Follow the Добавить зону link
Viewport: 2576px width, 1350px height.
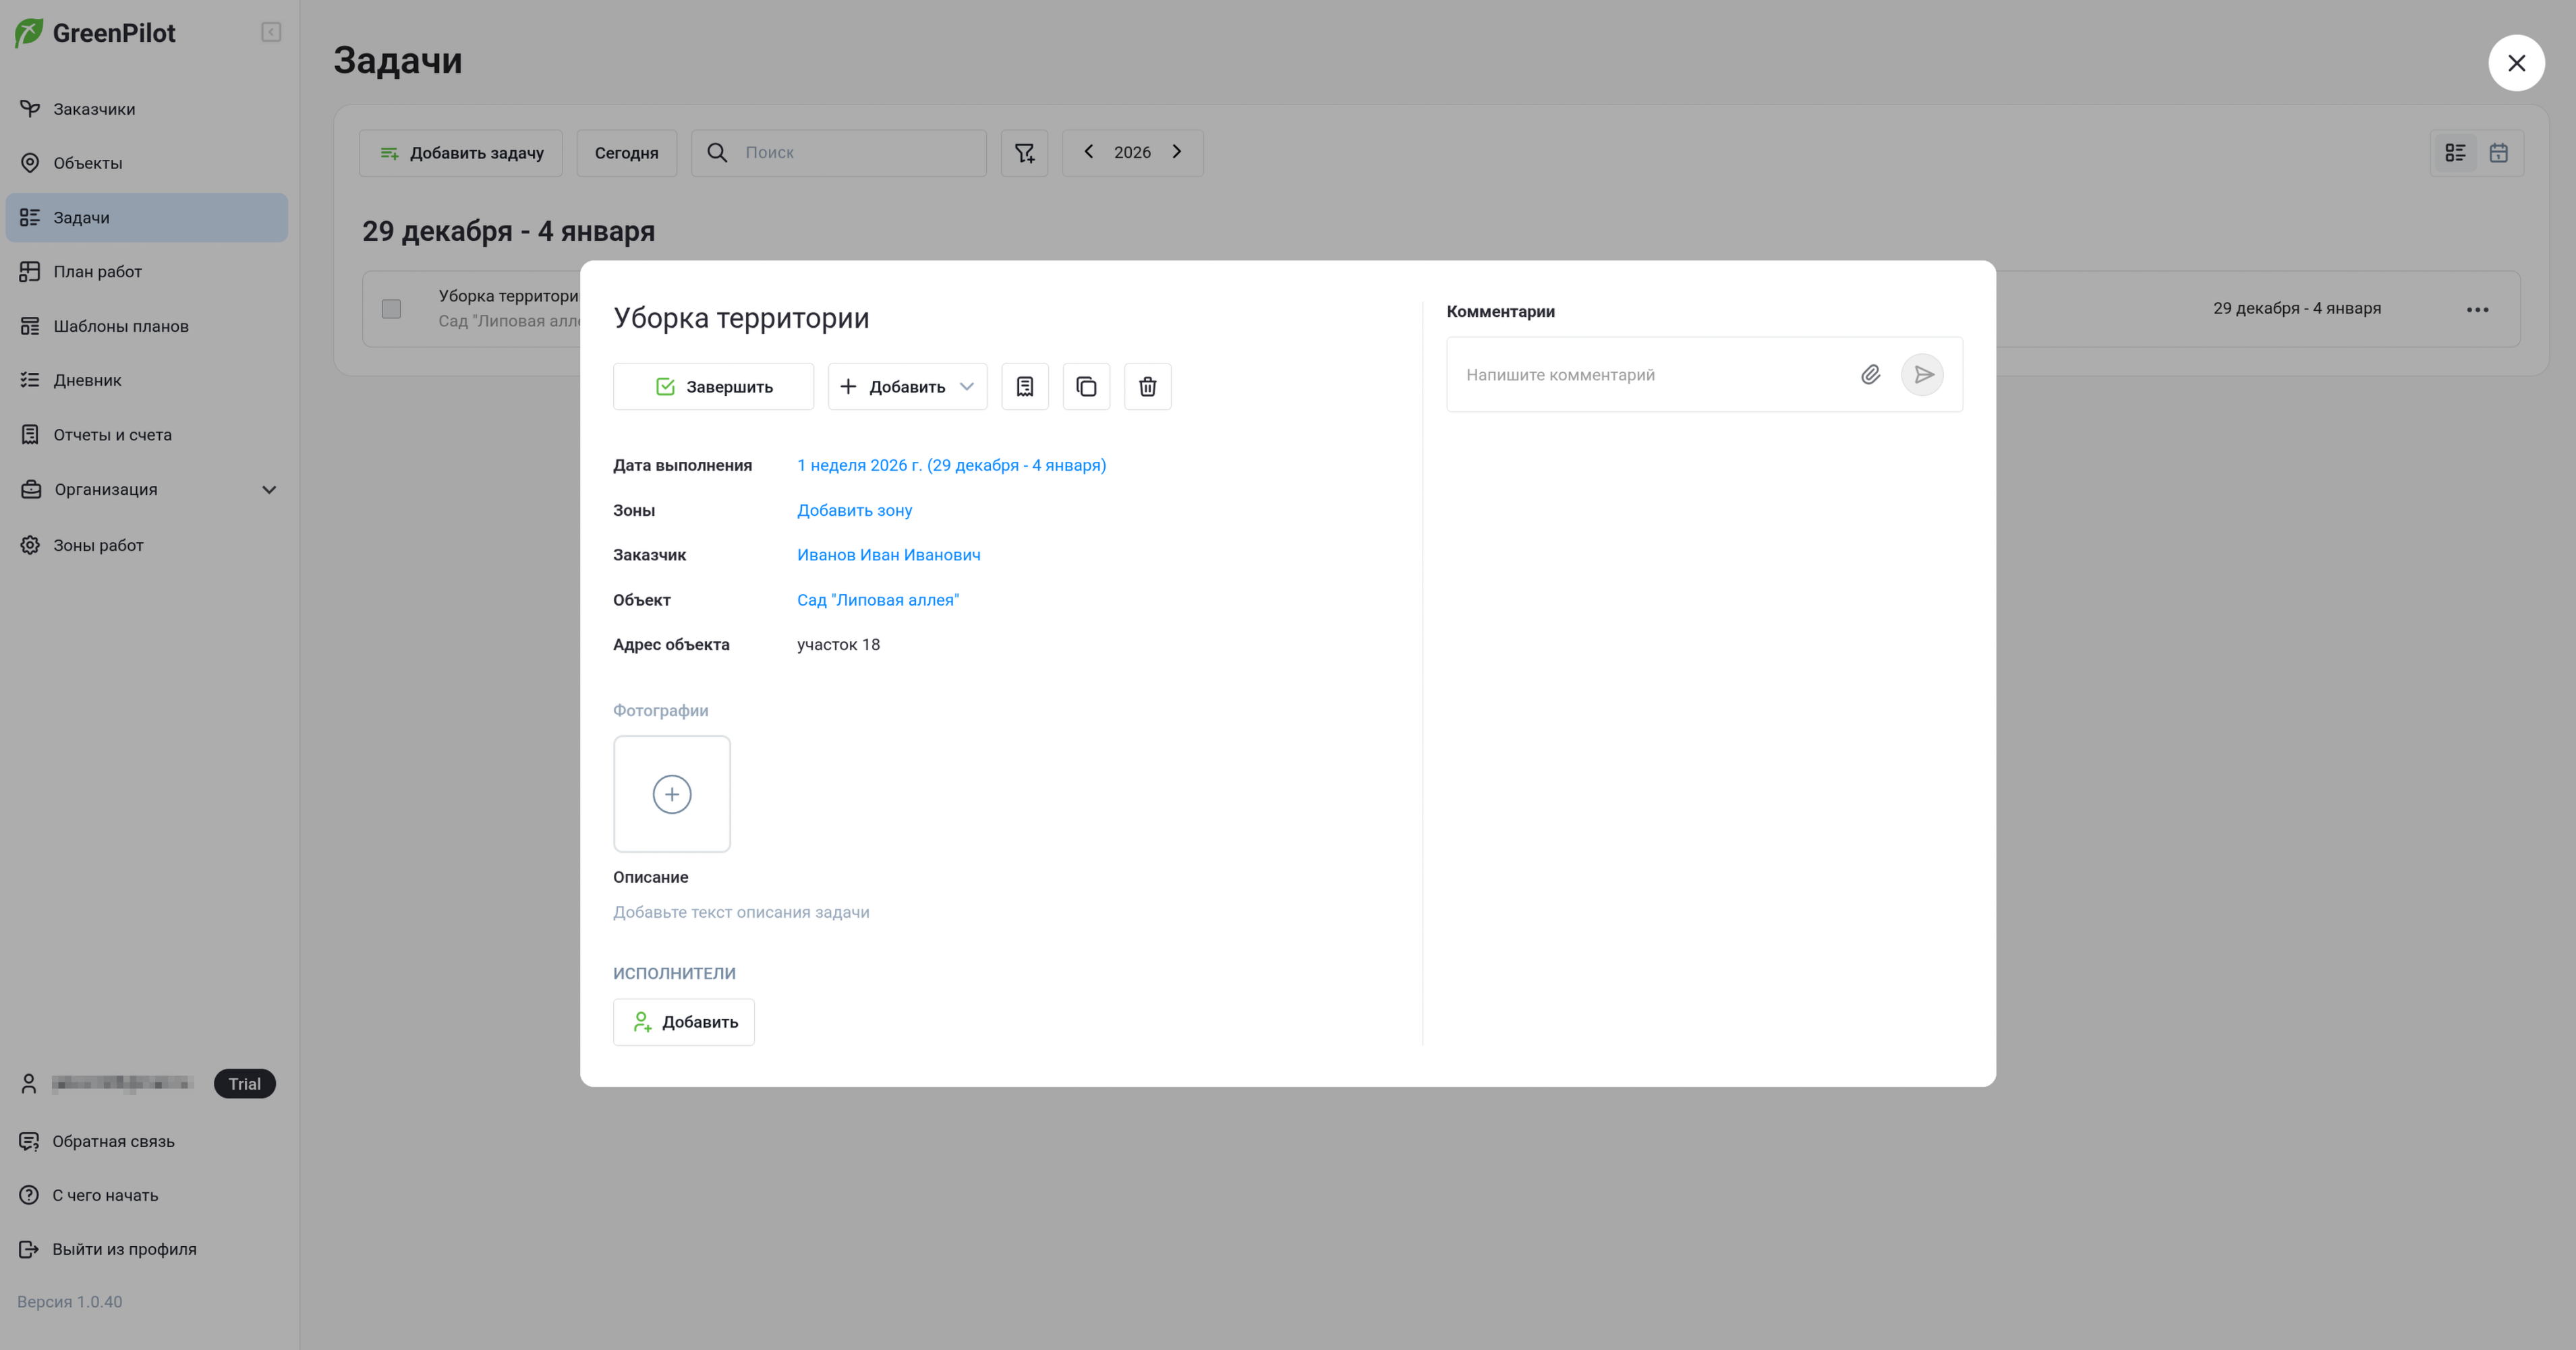coord(854,510)
